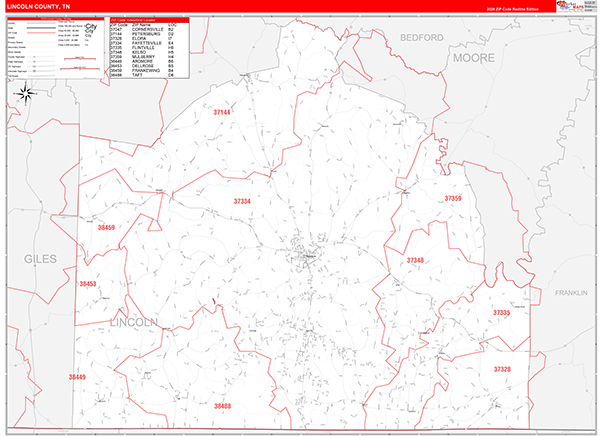Click the 38449 ZIP code label
The height and width of the screenshot is (436, 600).
[x=78, y=377]
